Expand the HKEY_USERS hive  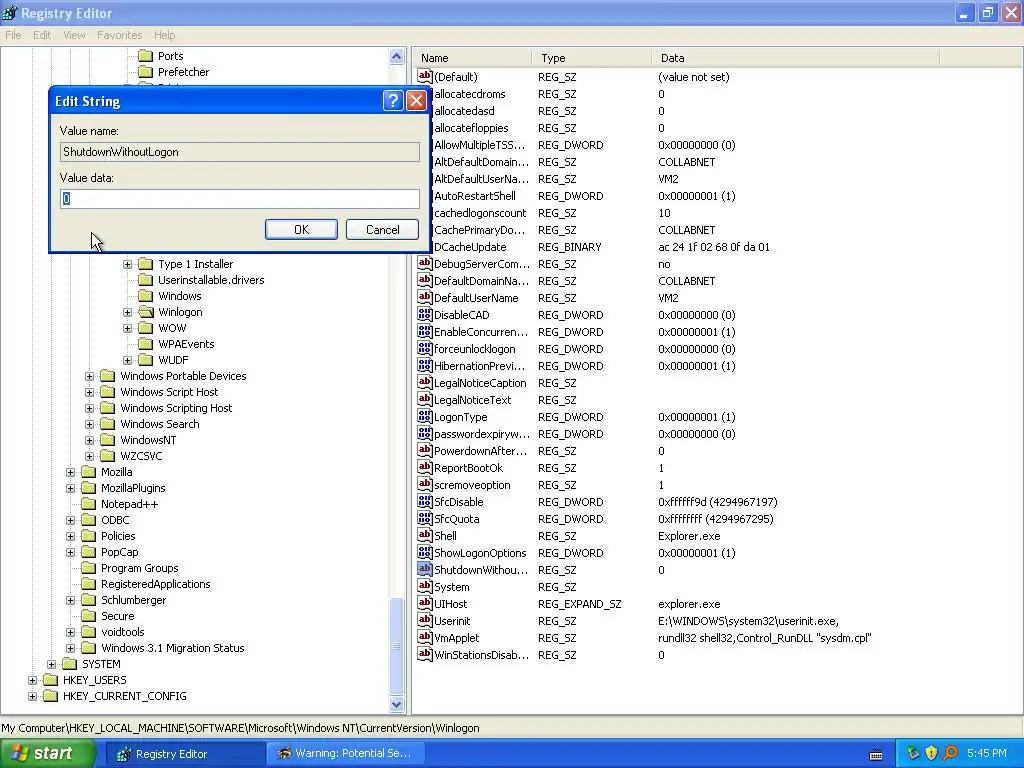33,680
